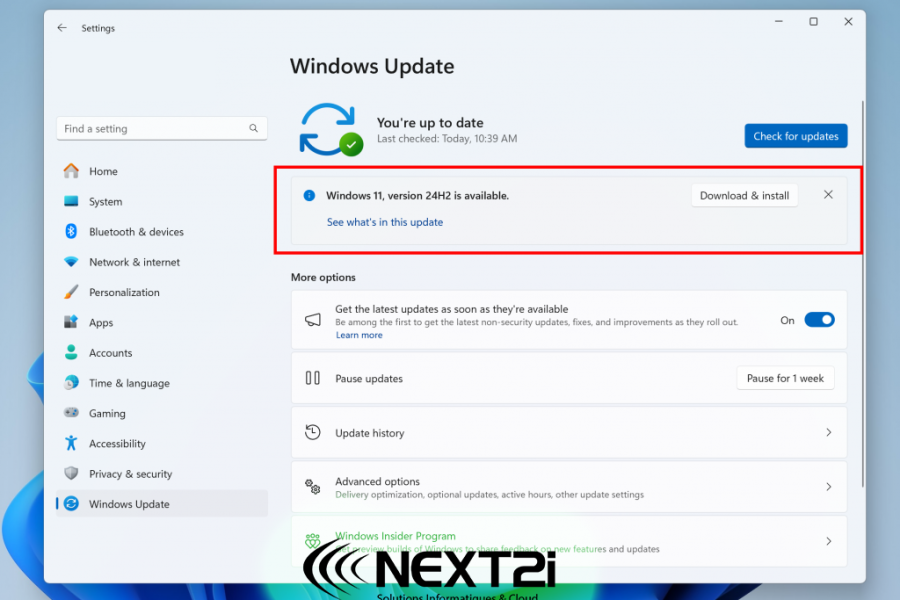Click the Privacy & security shield icon
The image size is (900, 600).
71,473
